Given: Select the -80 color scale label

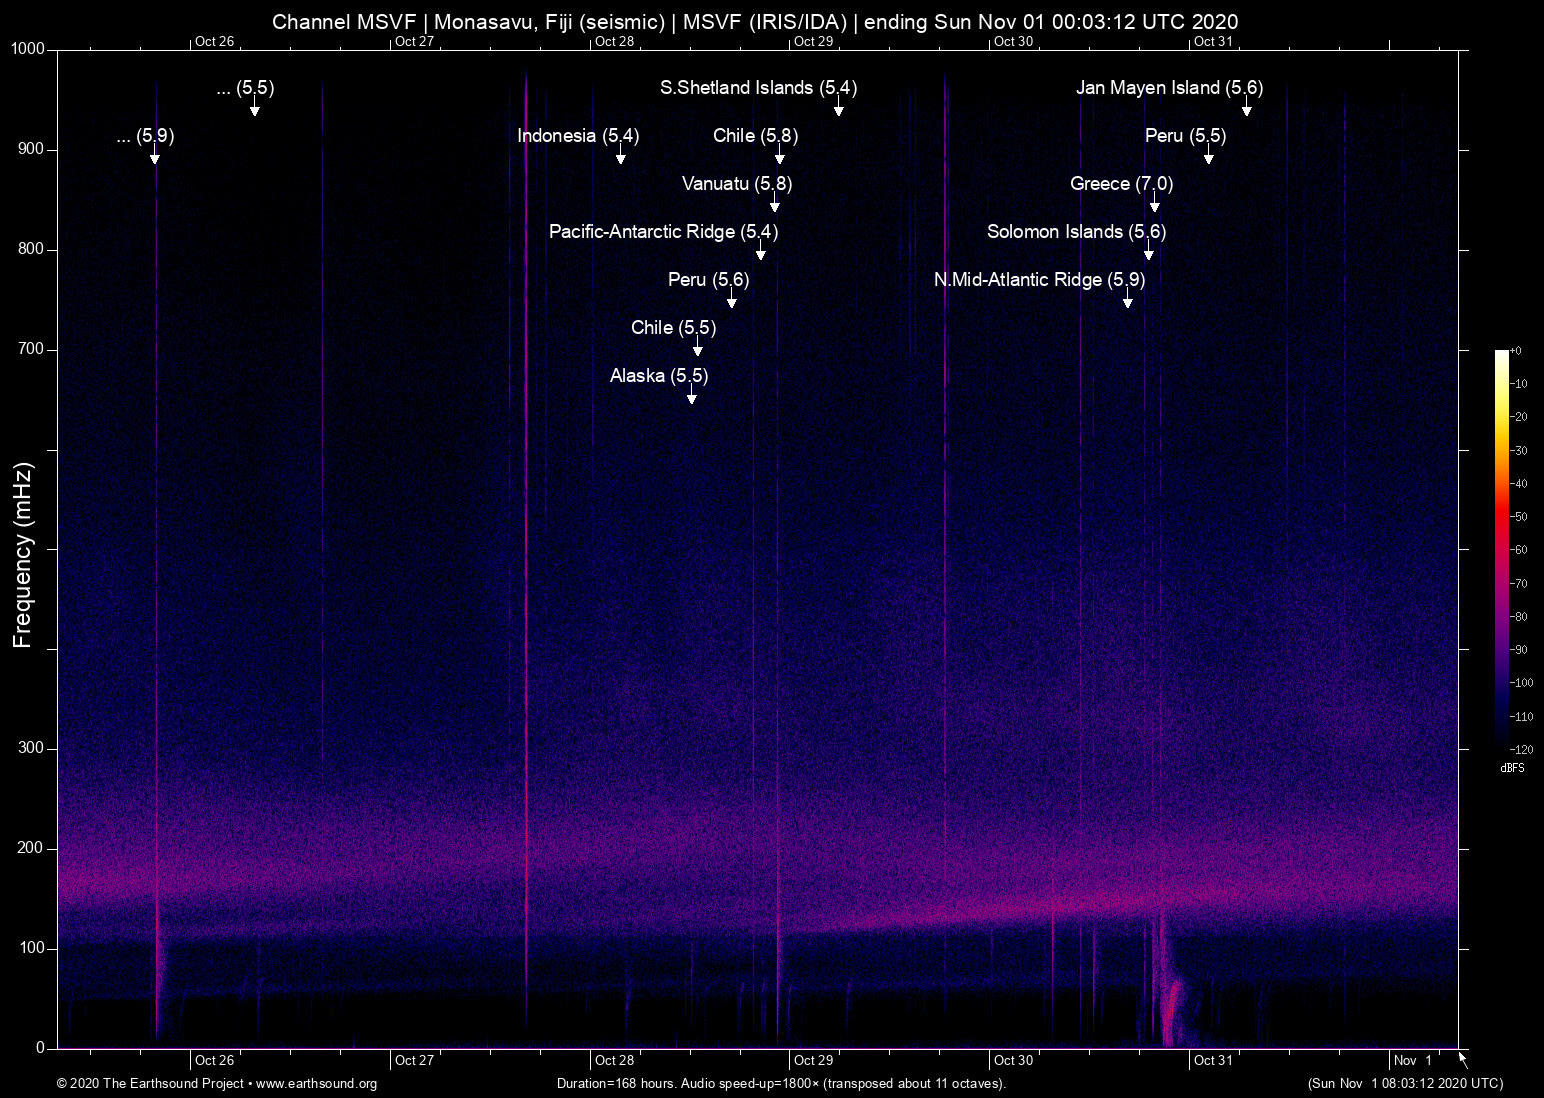Looking at the screenshot, I should pos(1519,617).
